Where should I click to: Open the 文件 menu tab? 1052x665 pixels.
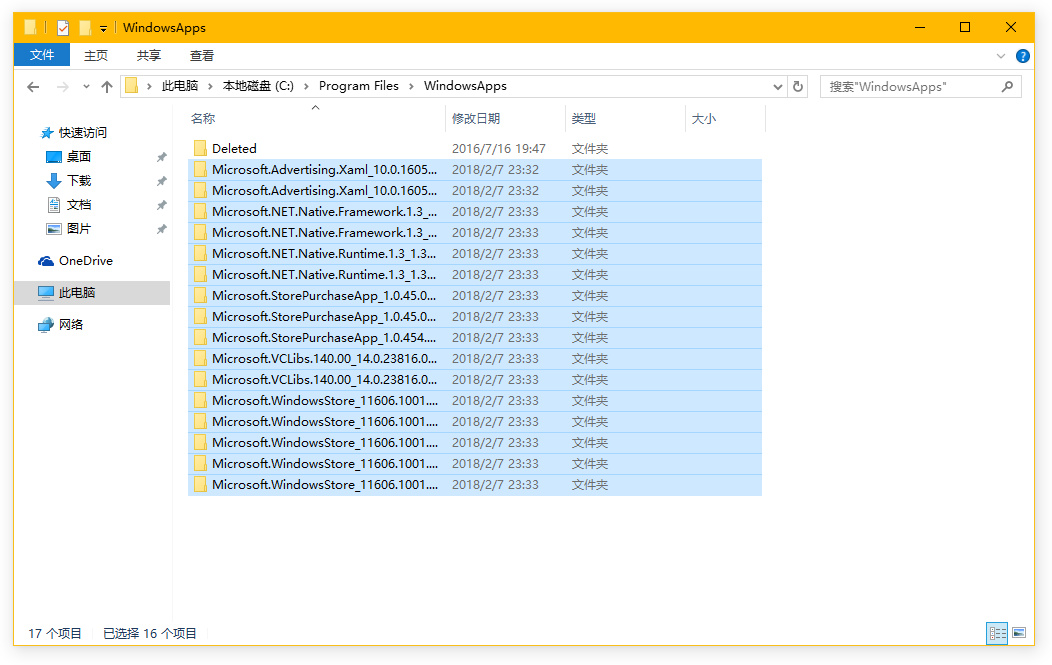(x=42, y=56)
